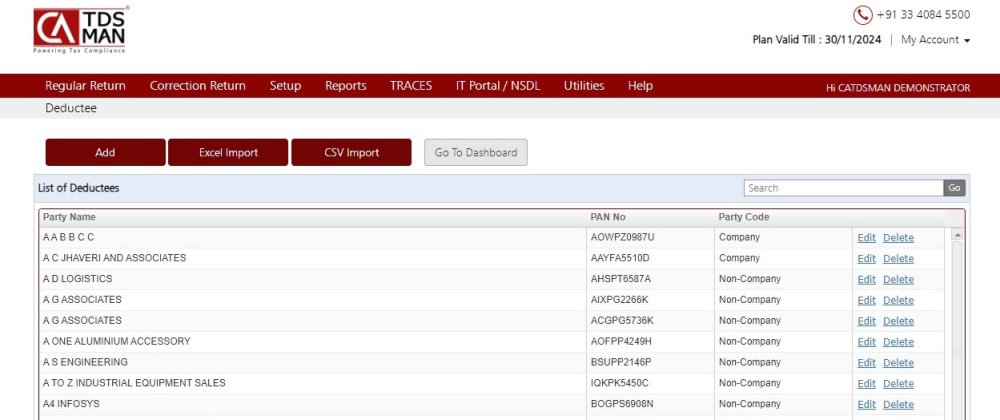Open the Regular Return menu

[x=85, y=86]
